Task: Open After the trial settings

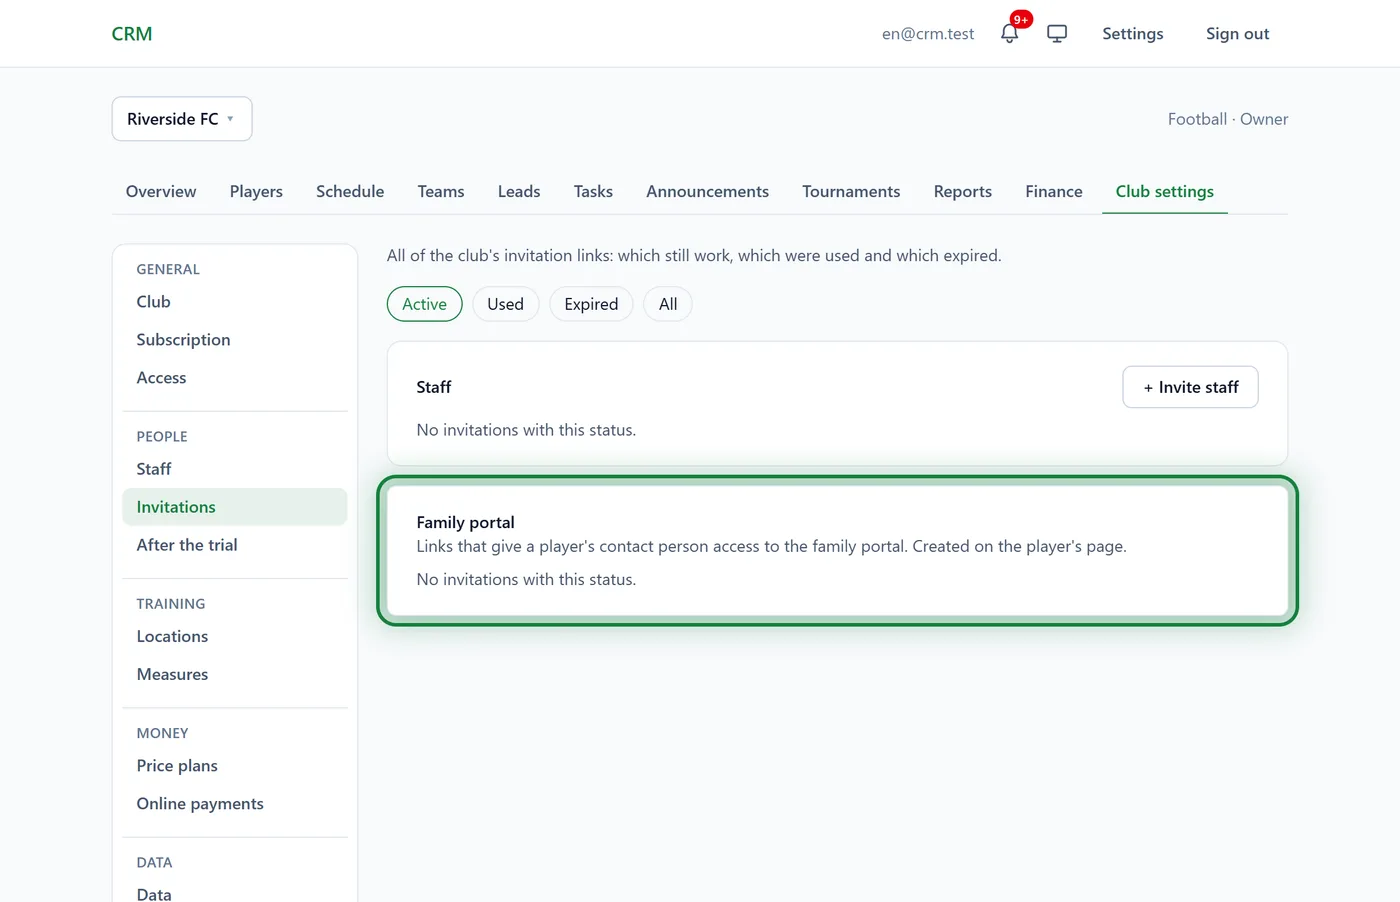Action: click(235, 545)
